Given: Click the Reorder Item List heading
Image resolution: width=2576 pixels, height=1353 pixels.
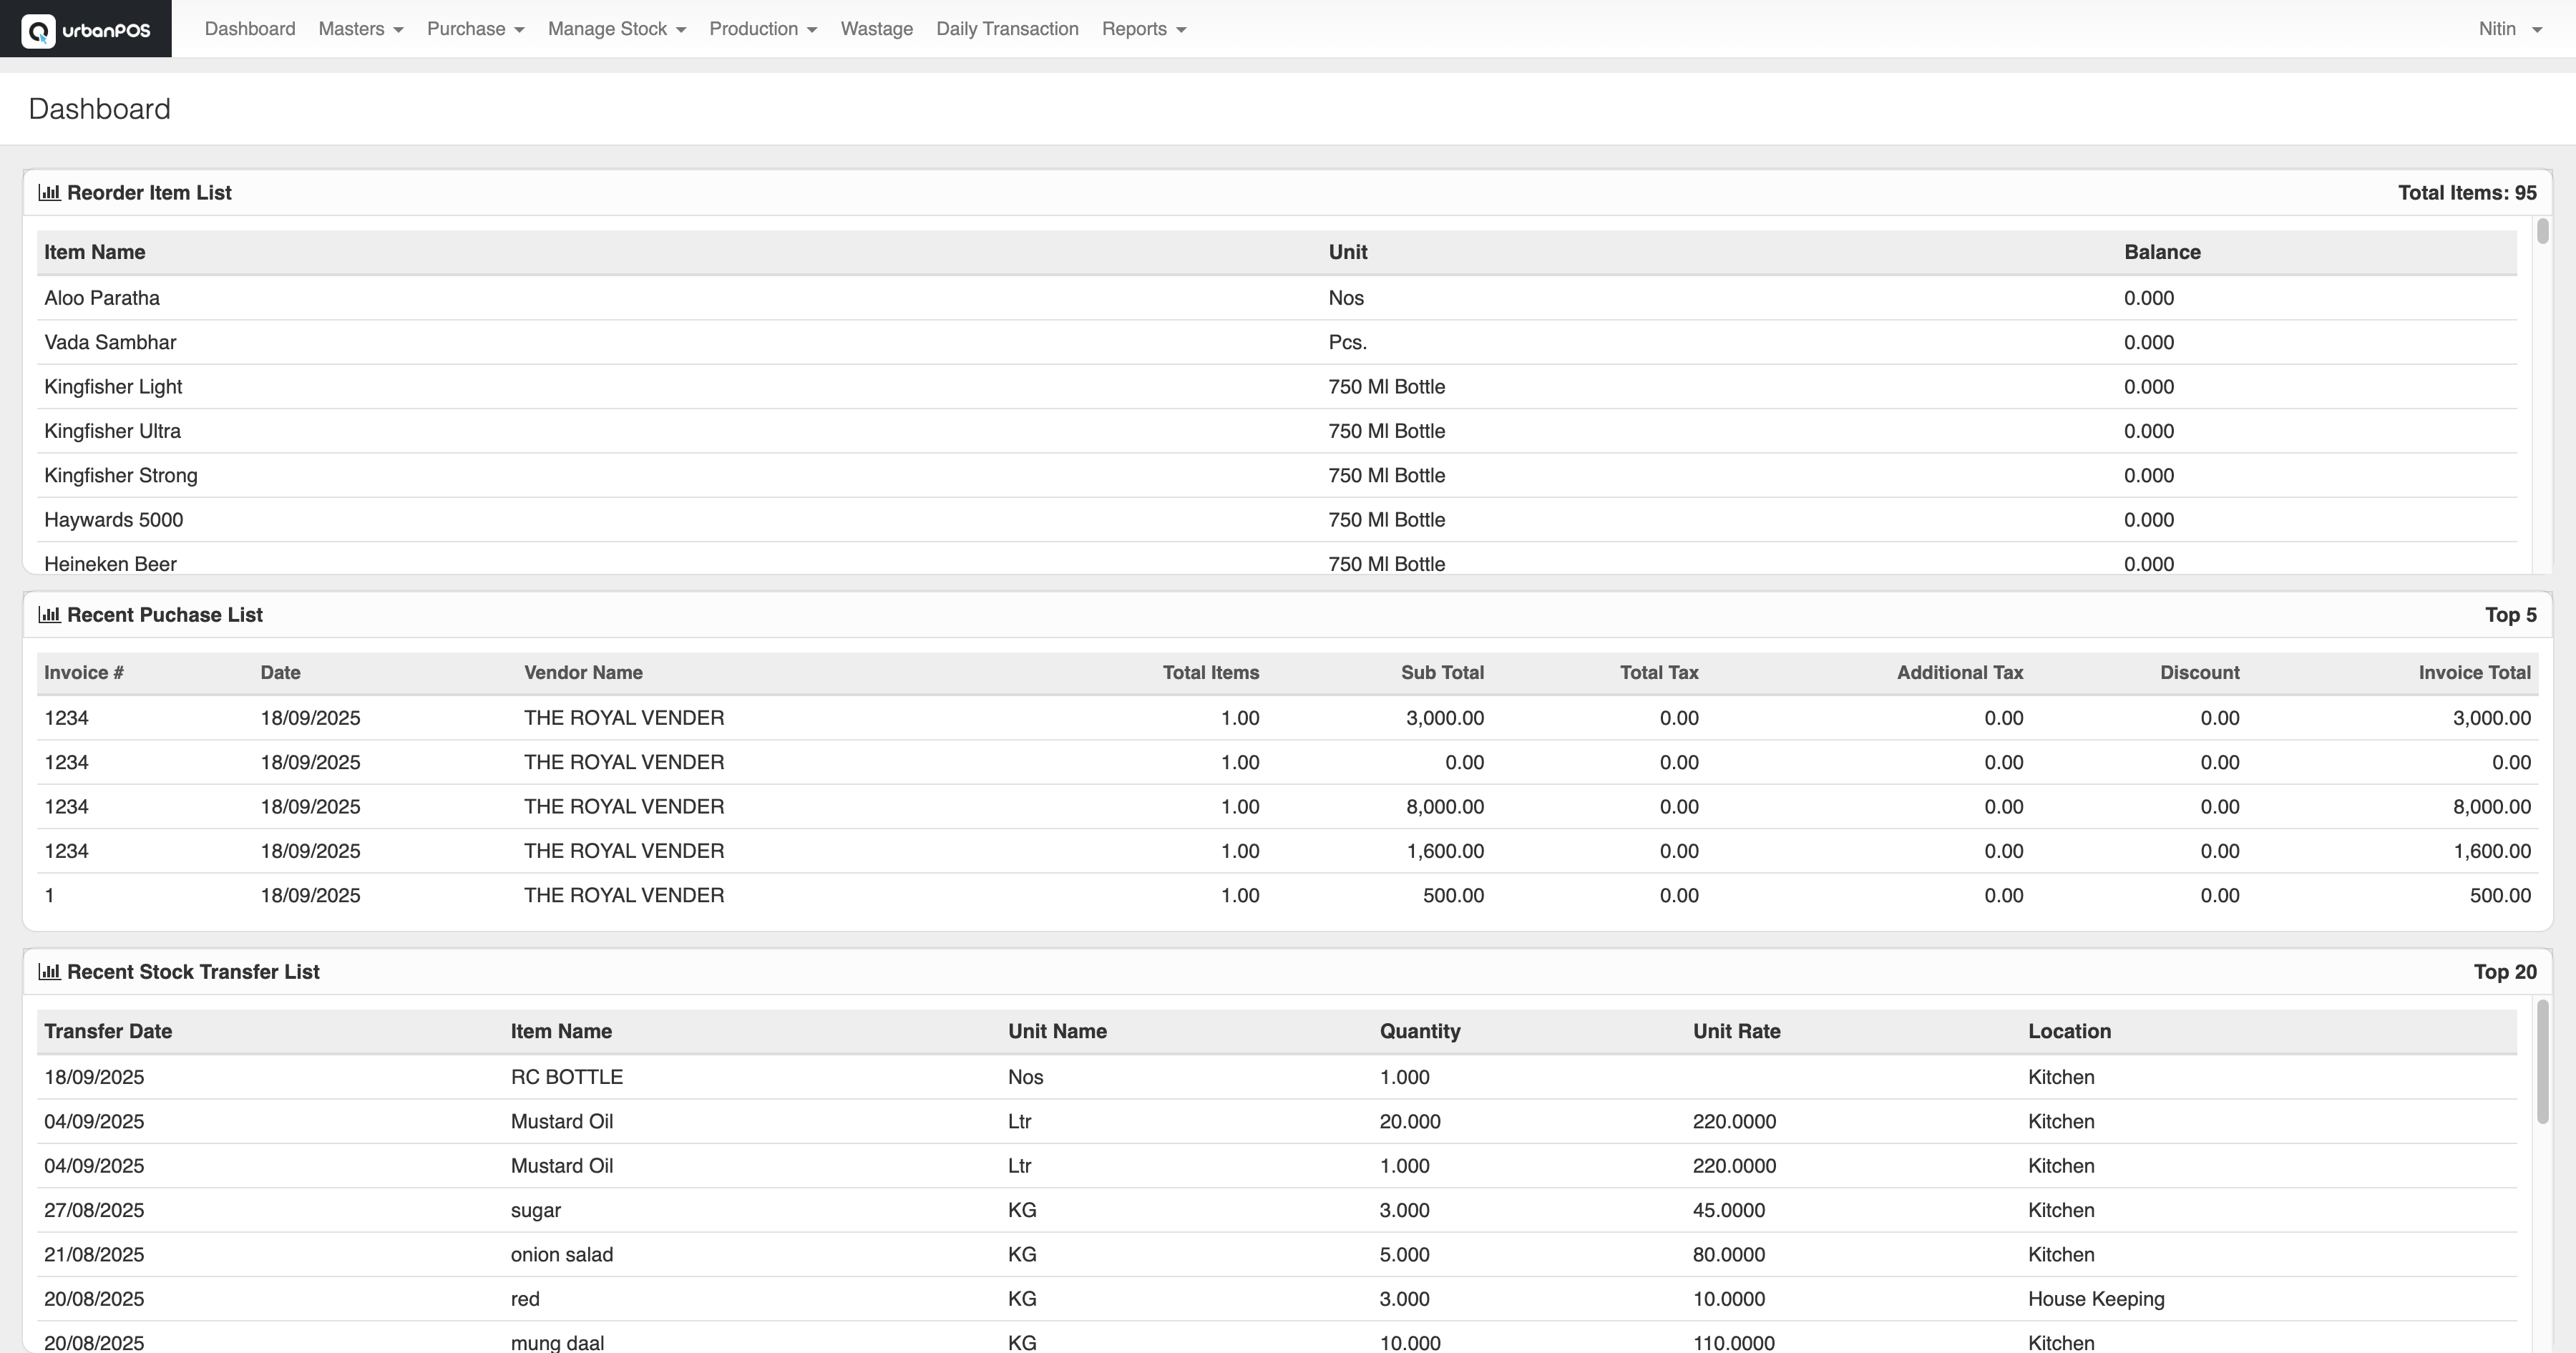Looking at the screenshot, I should click(x=149, y=193).
